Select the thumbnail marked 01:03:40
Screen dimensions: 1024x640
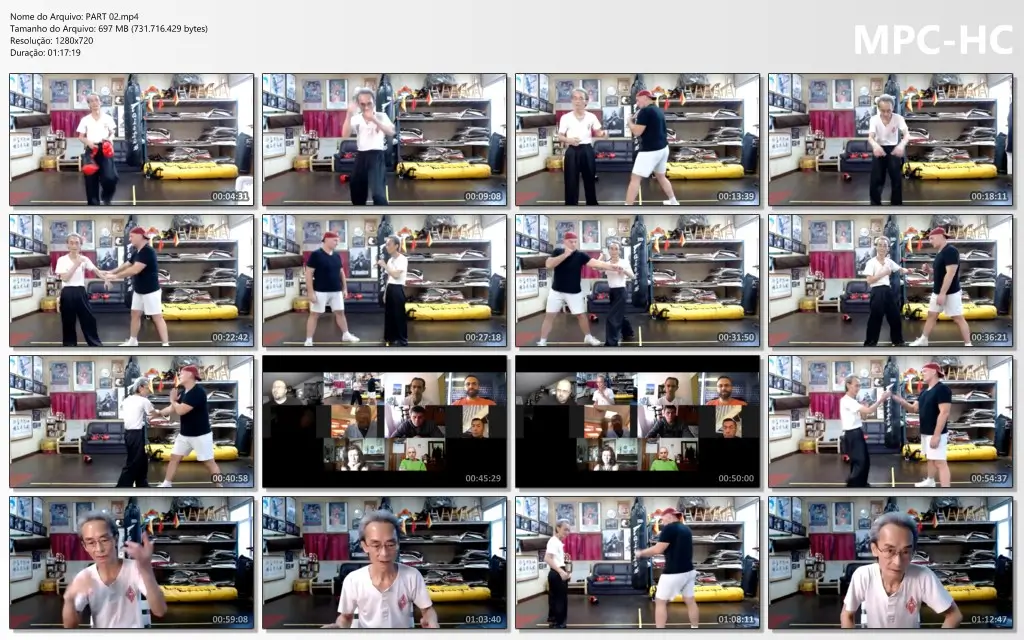click(385, 563)
